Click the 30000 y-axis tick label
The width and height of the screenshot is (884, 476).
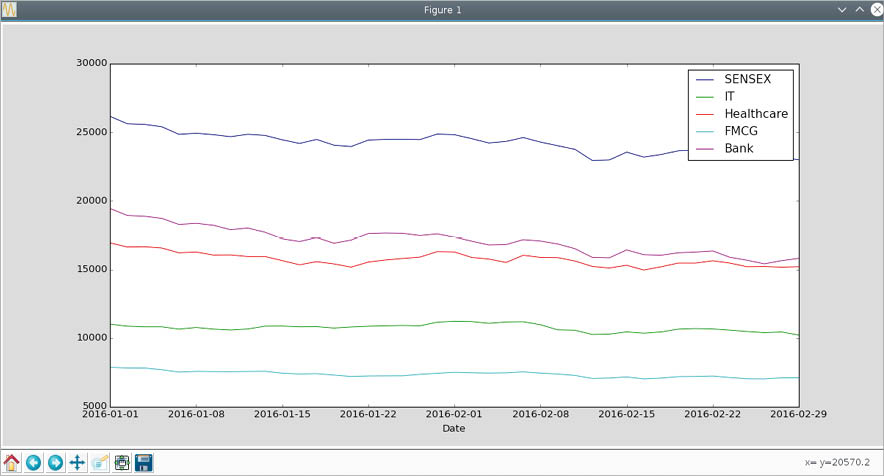[x=90, y=63]
